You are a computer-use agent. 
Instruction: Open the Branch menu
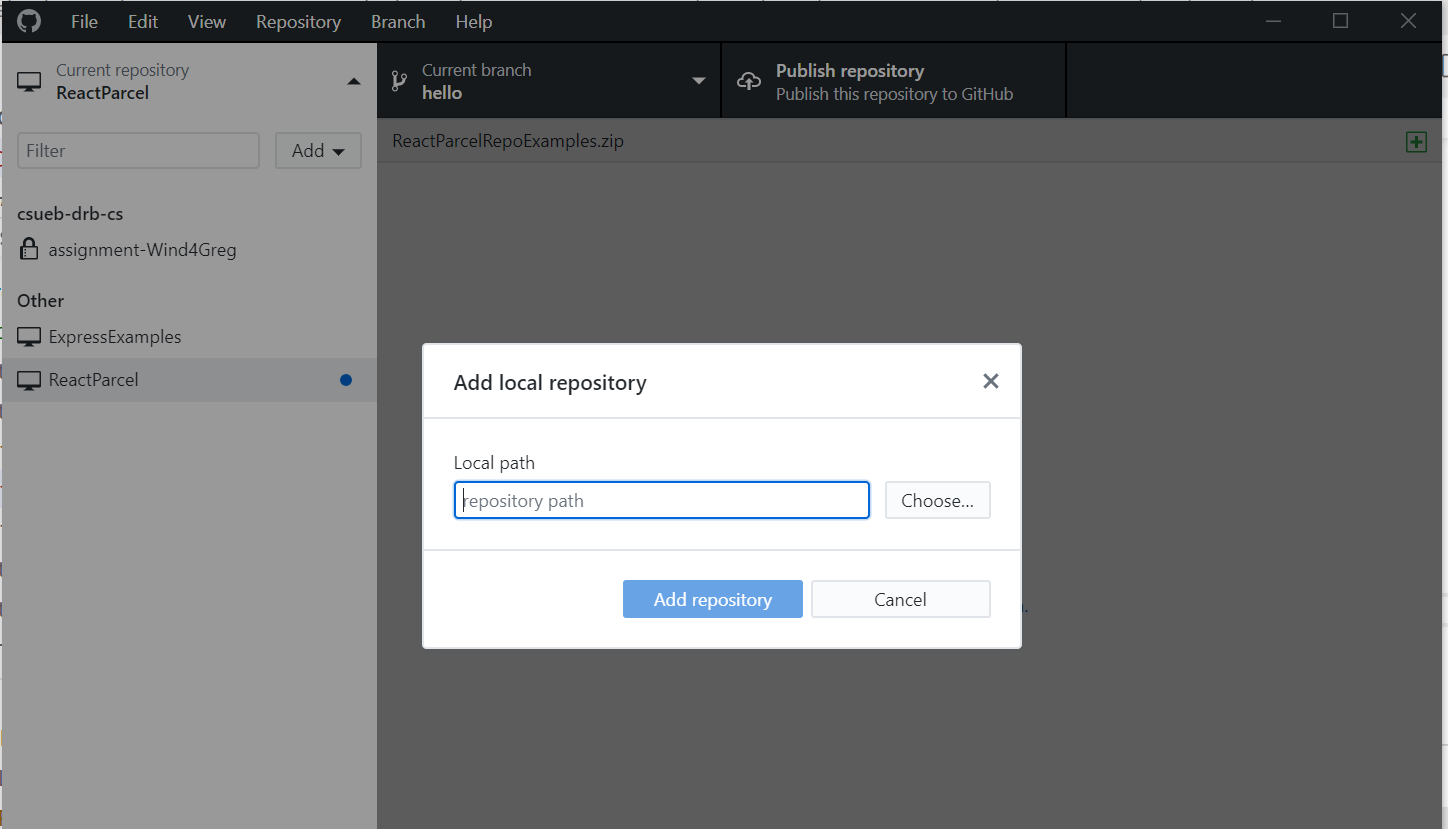coord(397,21)
